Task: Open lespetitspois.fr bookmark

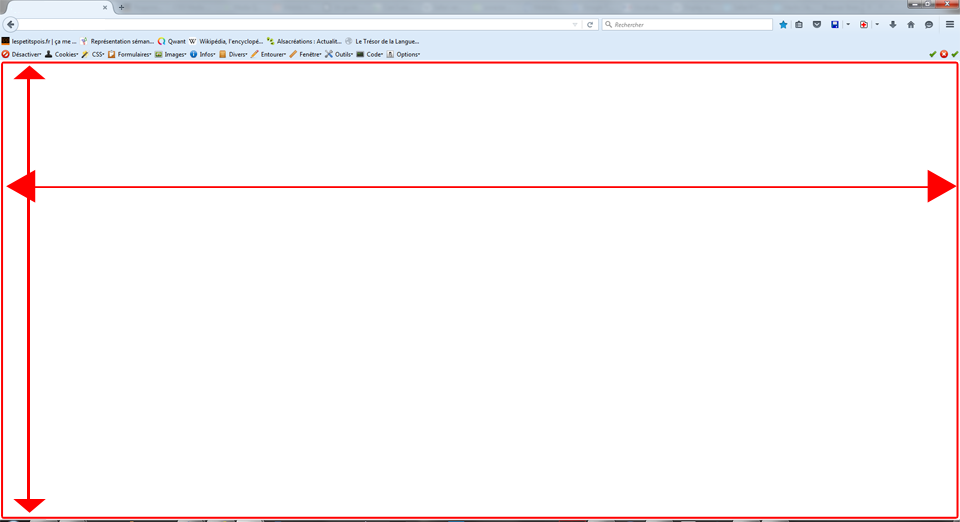Action: click(x=39, y=41)
